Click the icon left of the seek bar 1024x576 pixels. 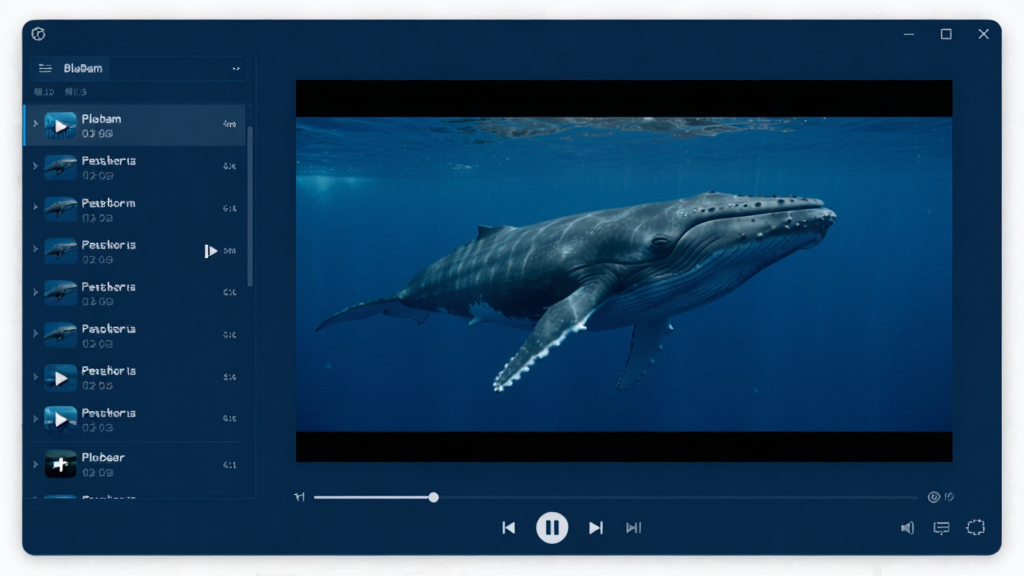300,498
